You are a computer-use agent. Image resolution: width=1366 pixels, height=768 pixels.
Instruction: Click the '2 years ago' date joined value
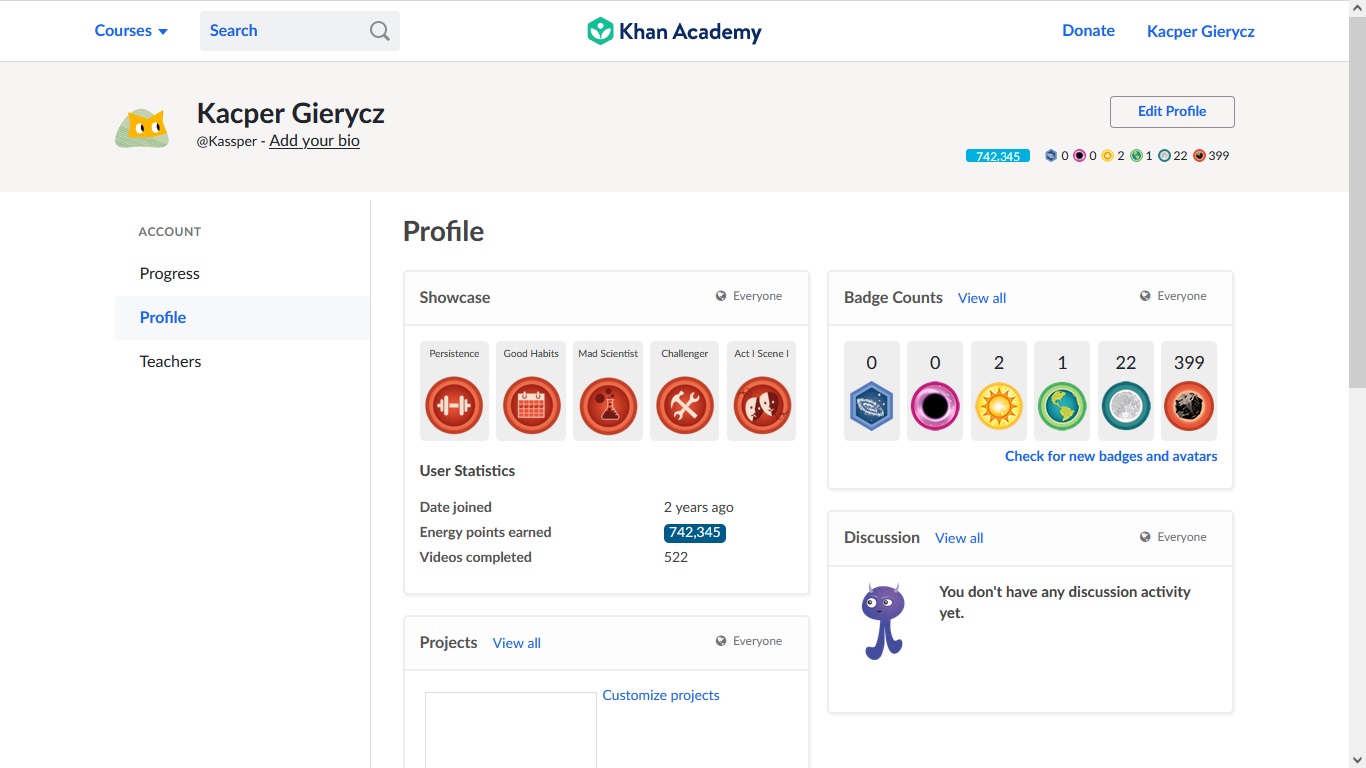699,507
